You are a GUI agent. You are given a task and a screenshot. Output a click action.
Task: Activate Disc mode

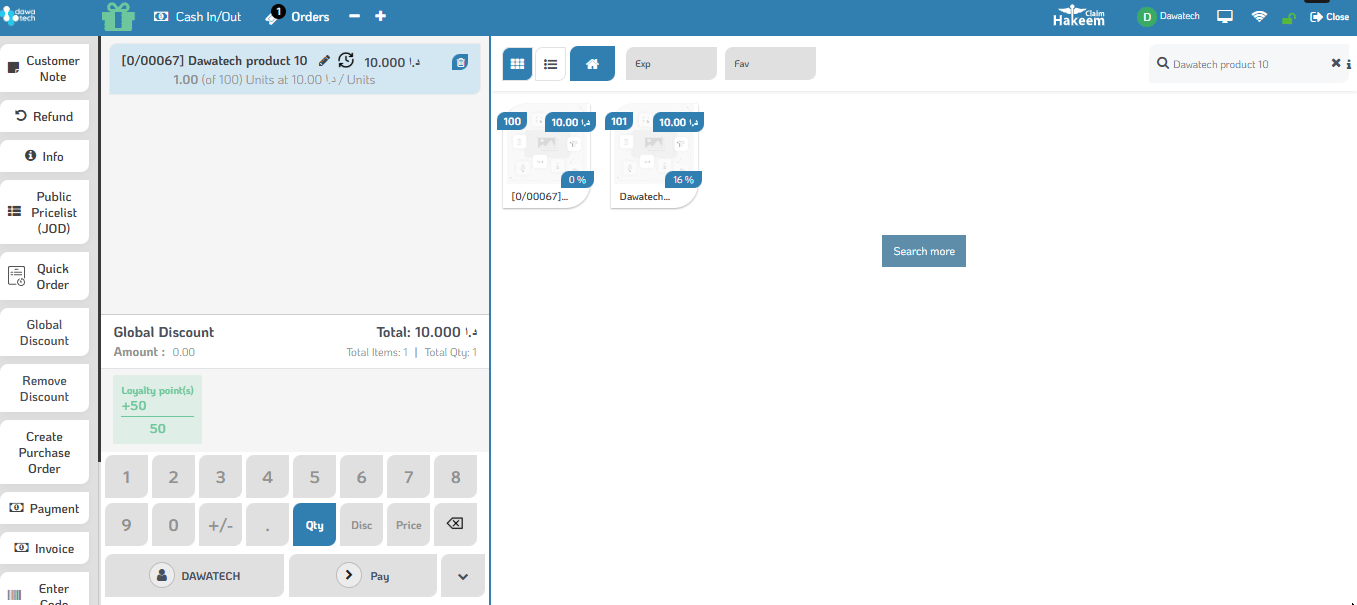(x=361, y=524)
